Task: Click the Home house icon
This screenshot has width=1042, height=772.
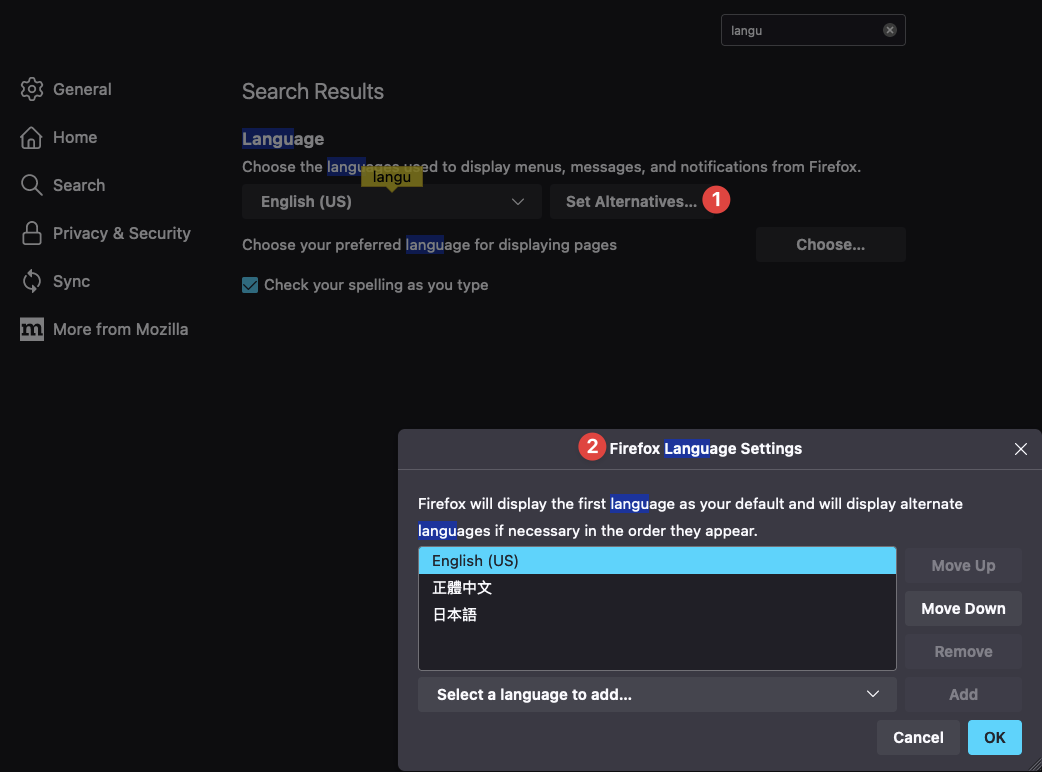Action: point(32,137)
